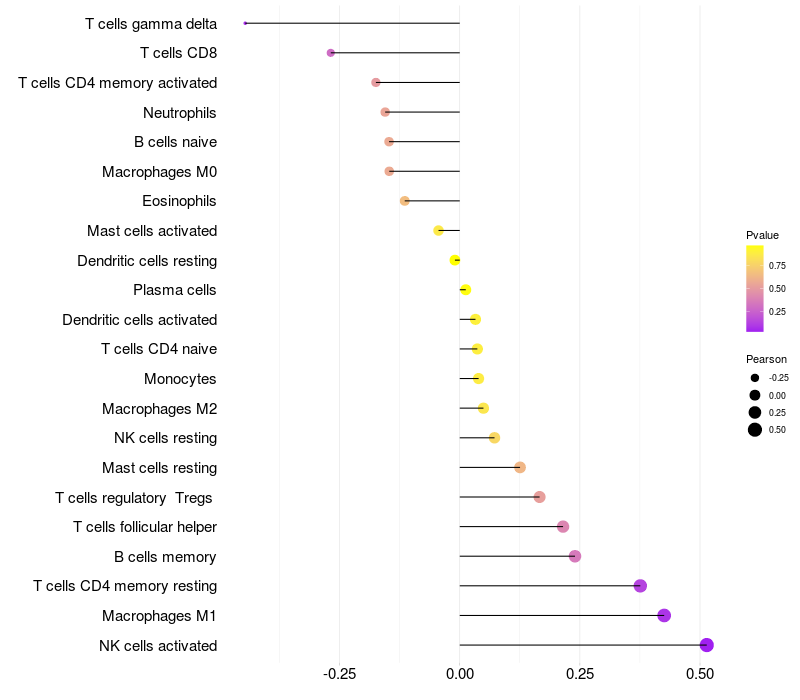Click the T cells CD4 memory resting dot

640,586
